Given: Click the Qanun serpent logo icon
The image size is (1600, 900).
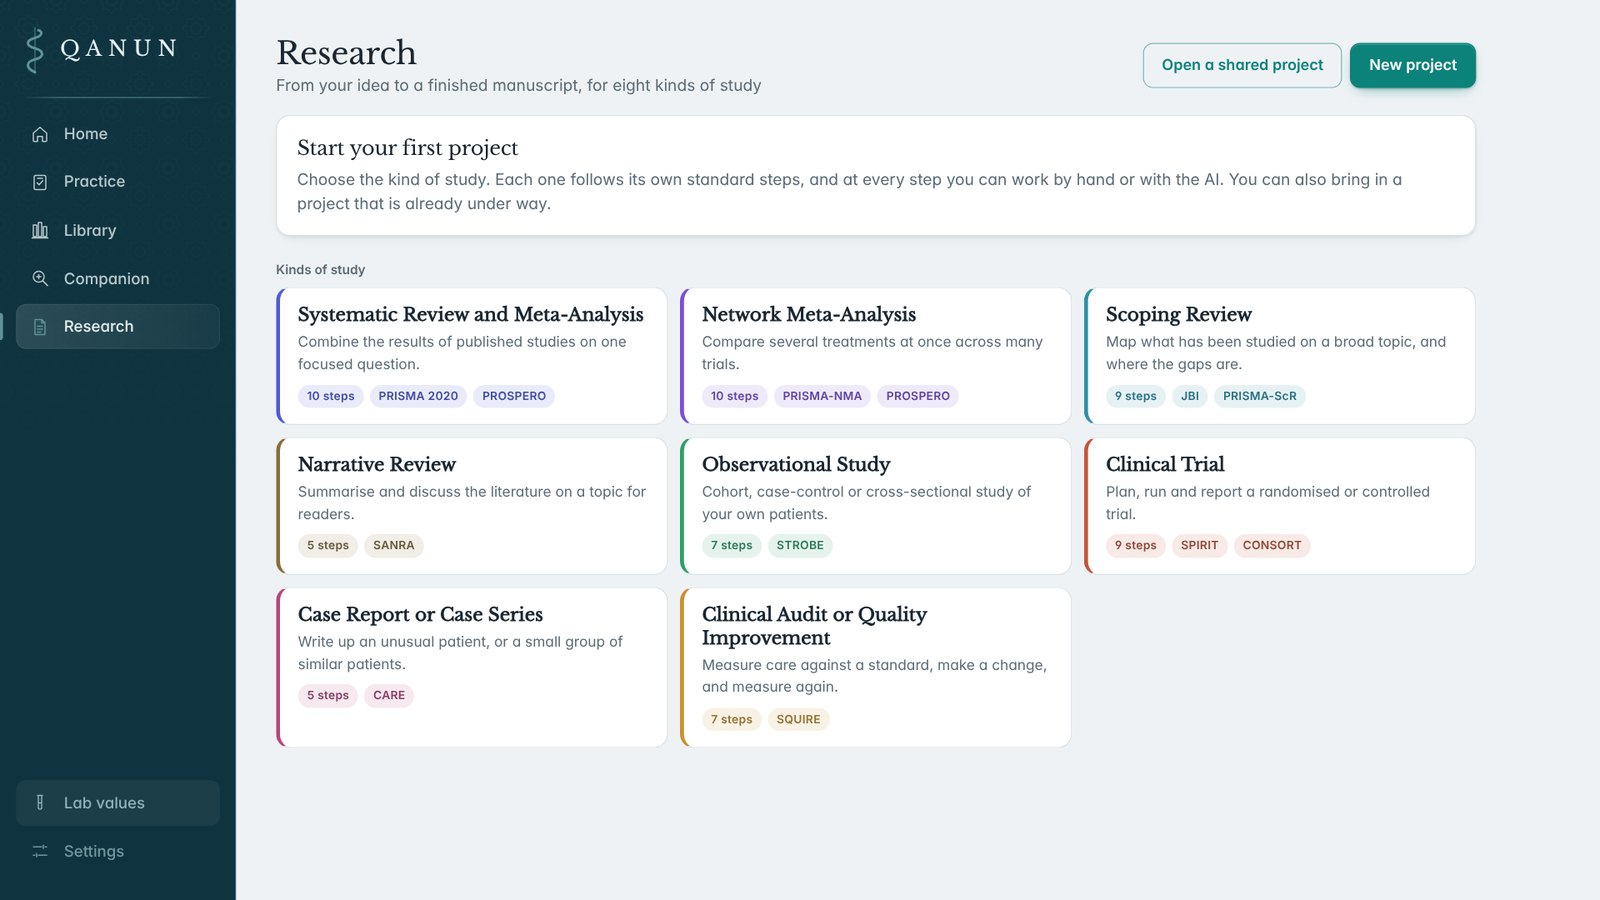Looking at the screenshot, I should click(35, 50).
